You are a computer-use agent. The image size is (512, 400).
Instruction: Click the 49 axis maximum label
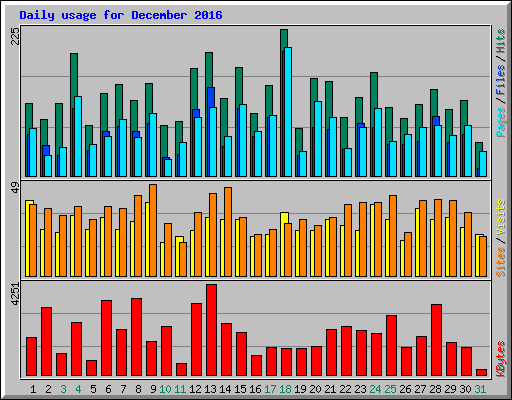click(x=15, y=188)
